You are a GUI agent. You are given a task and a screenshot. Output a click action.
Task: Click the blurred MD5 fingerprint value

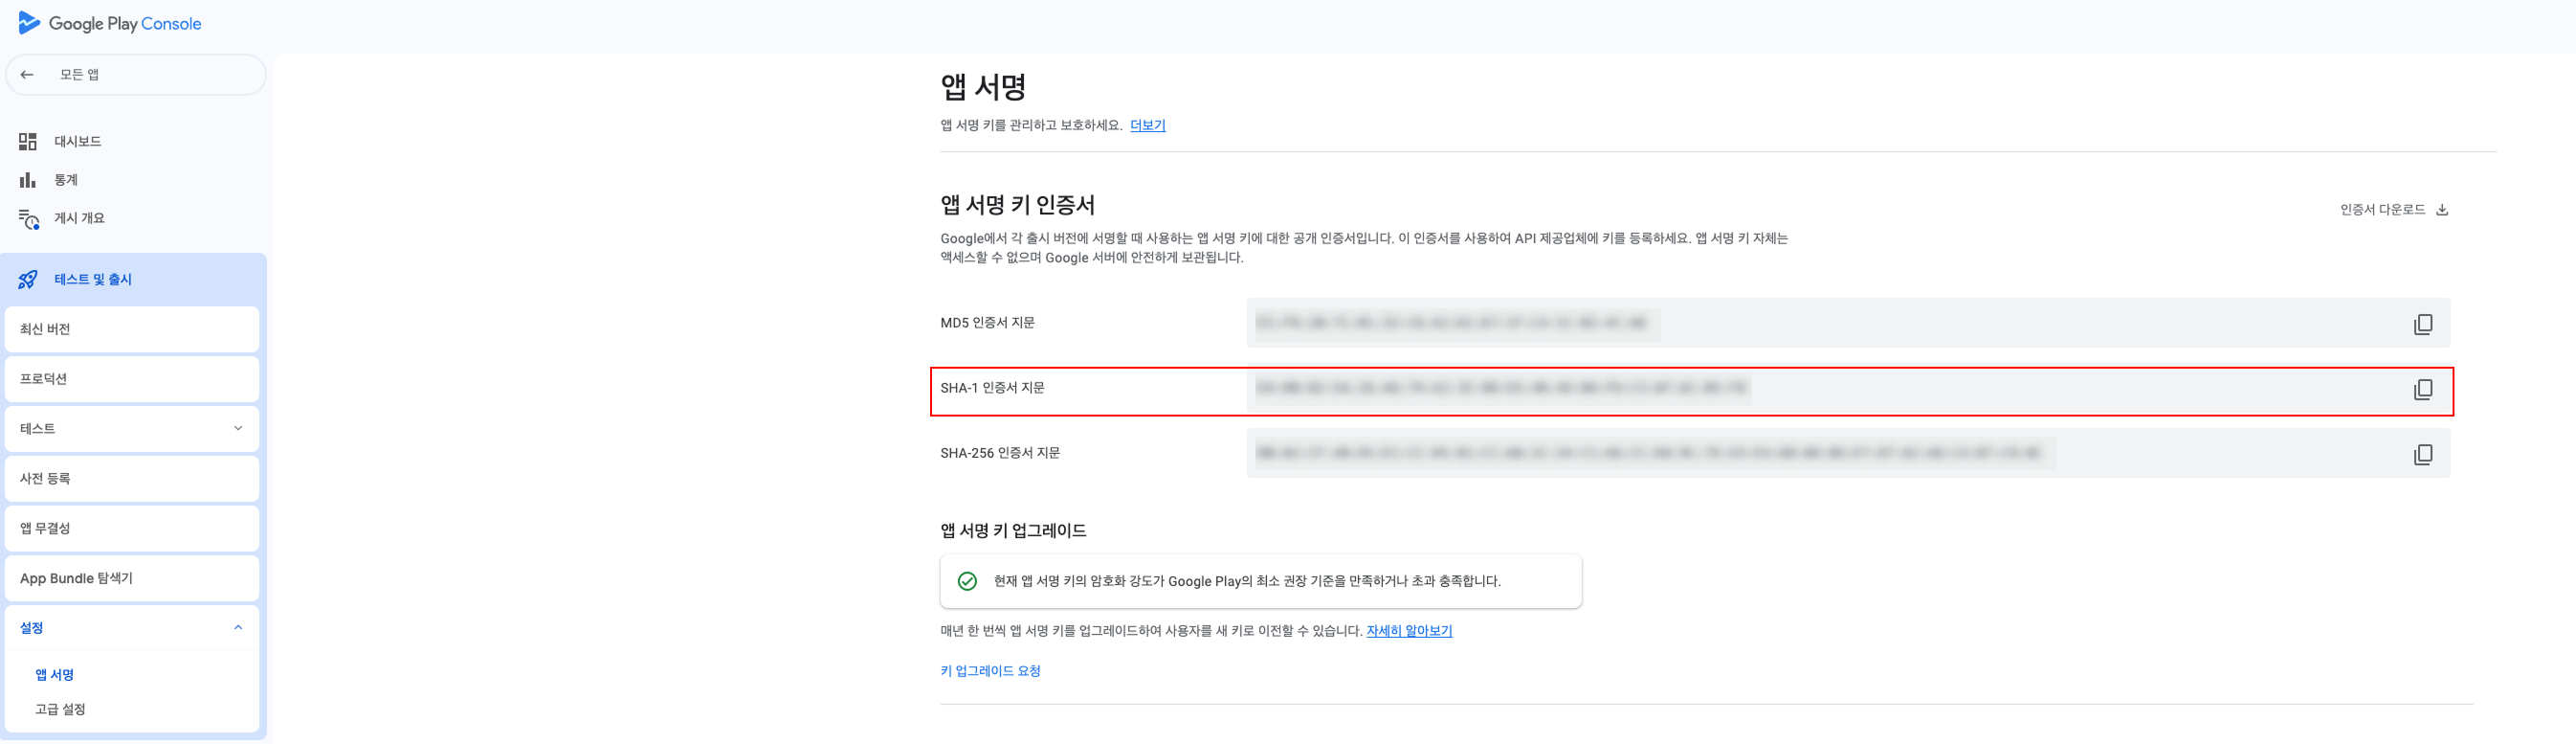[1452, 323]
